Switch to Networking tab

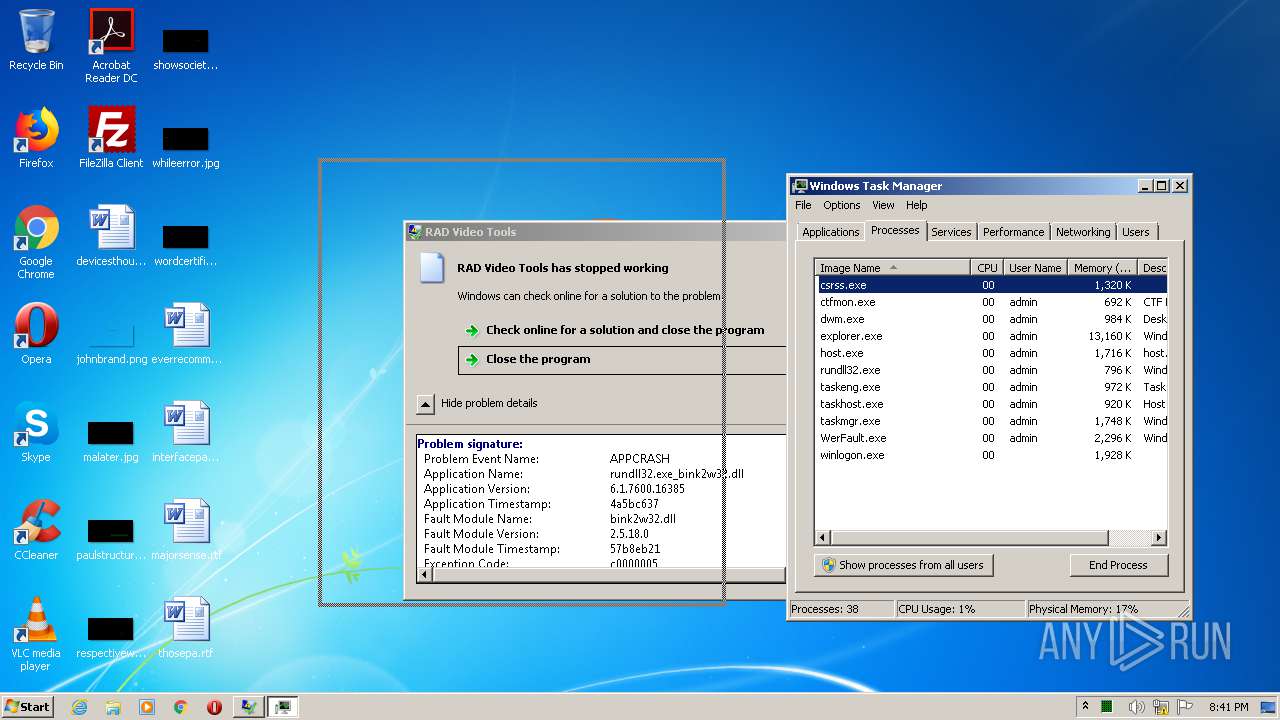pyautogui.click(x=1083, y=232)
